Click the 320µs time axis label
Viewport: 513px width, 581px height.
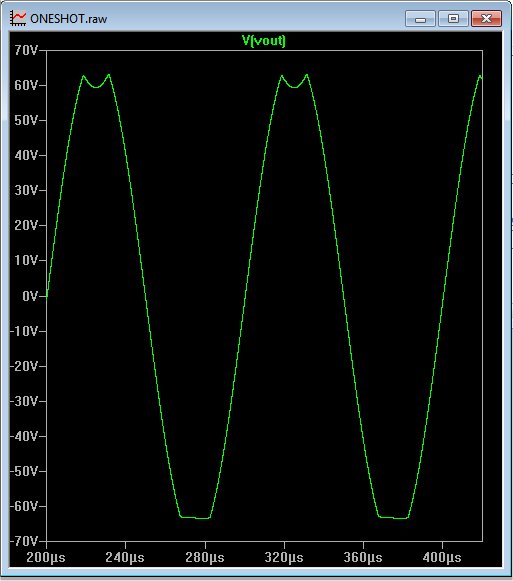284,557
